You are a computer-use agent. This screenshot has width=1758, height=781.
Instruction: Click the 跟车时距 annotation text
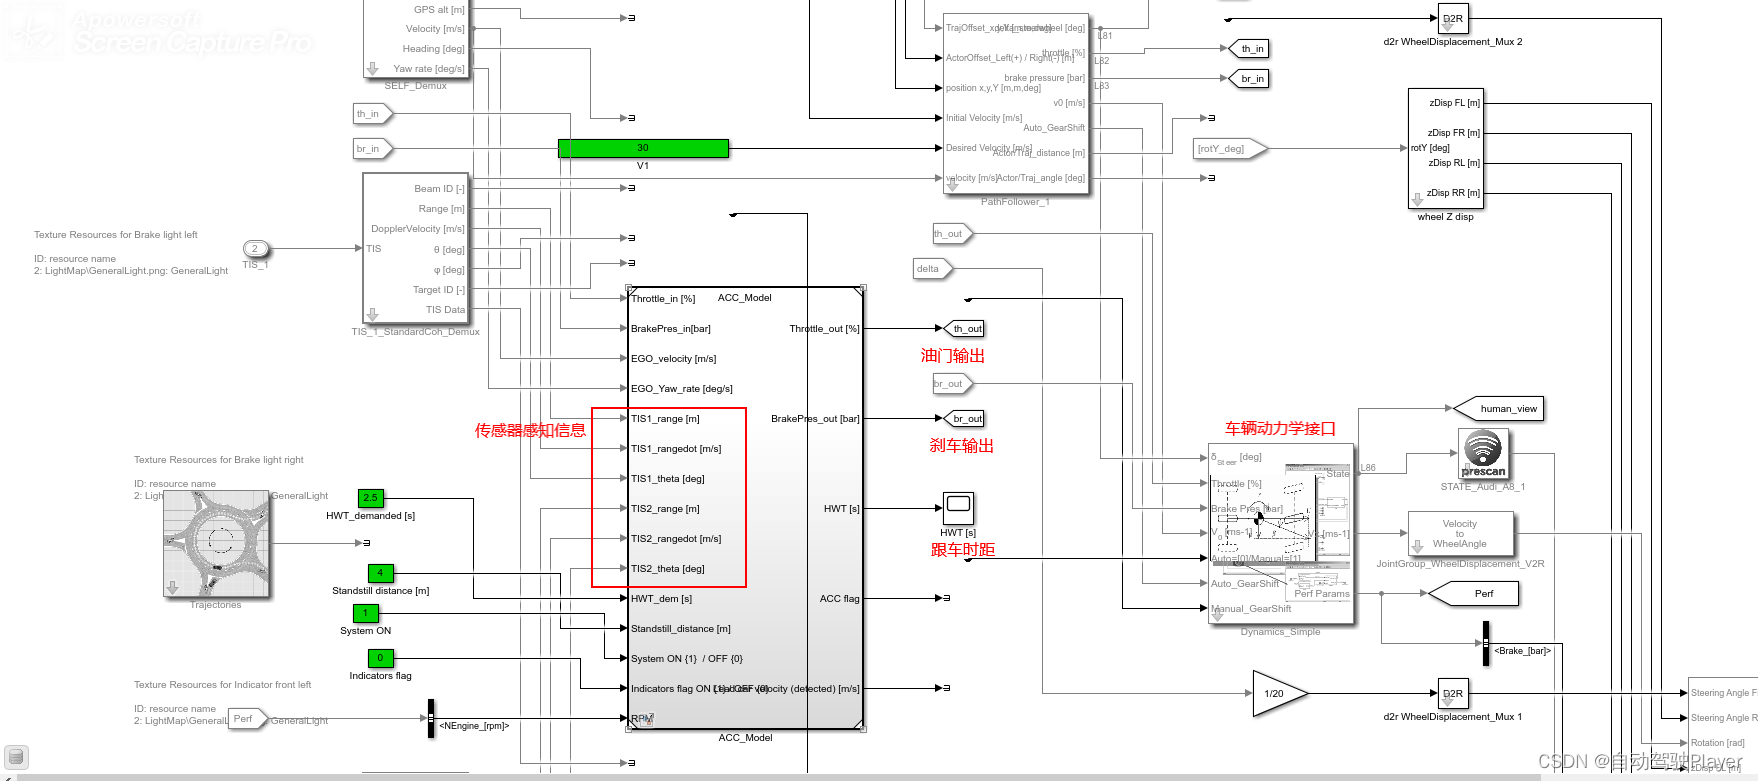coord(963,549)
